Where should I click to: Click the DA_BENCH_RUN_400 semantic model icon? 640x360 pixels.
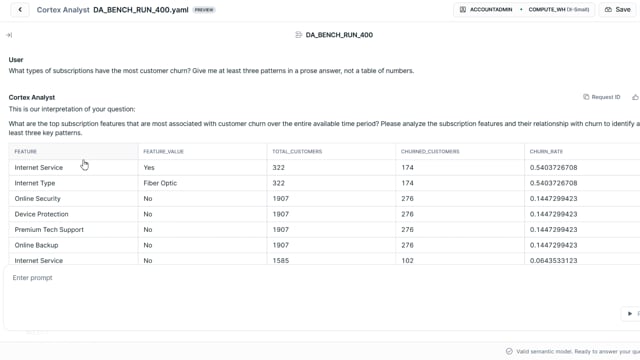[298, 35]
